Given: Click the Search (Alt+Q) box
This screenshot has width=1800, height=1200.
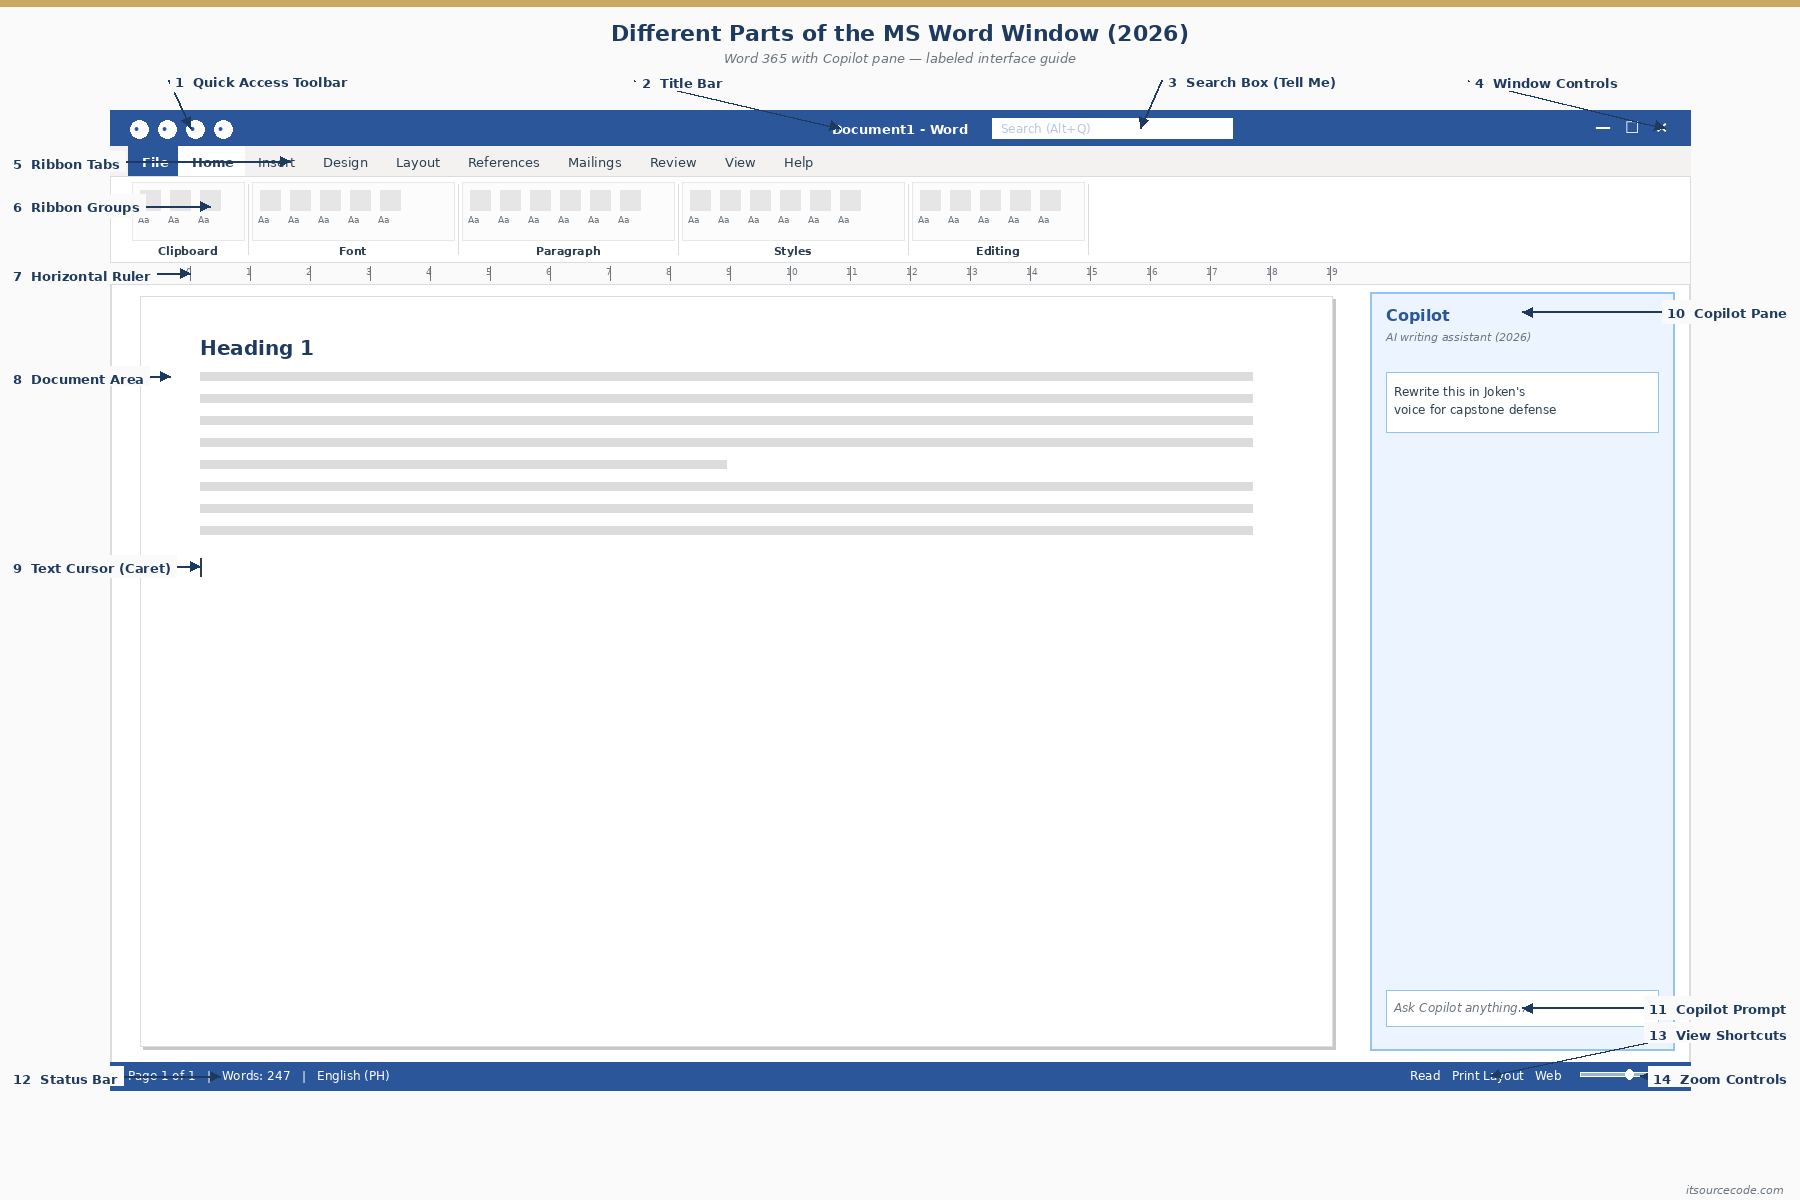Looking at the screenshot, I should pyautogui.click(x=1112, y=128).
